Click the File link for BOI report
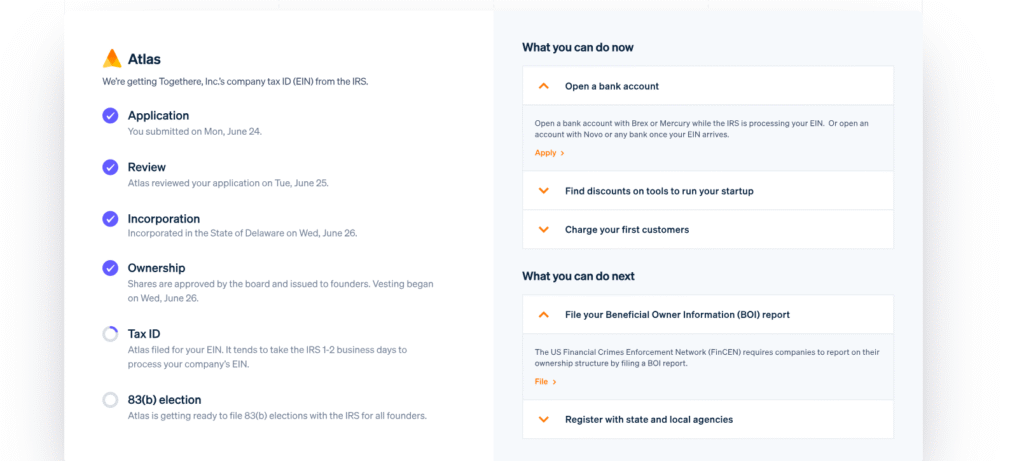This screenshot has height=461, width=1024. coord(545,382)
